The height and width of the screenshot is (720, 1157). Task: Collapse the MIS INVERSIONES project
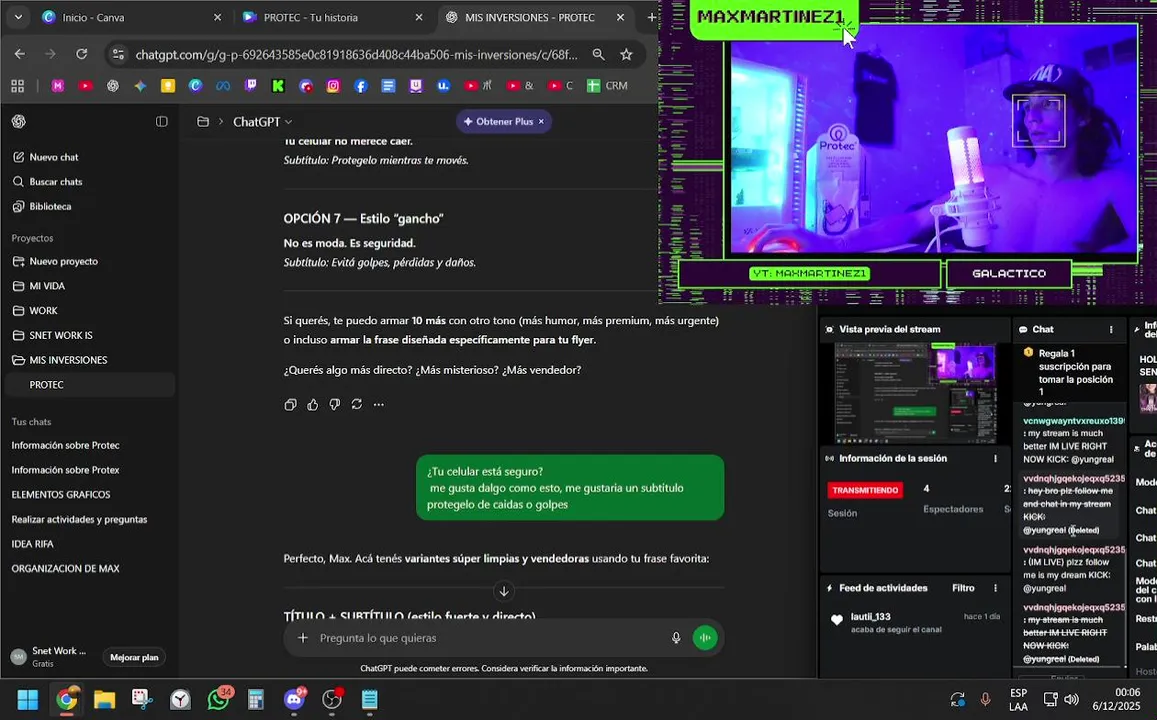(x=89, y=360)
